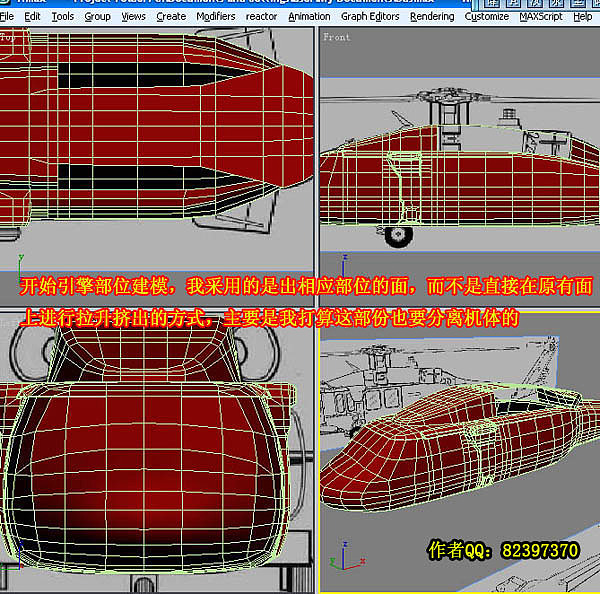Open the Tools menu
The image size is (600, 594).
(x=63, y=17)
